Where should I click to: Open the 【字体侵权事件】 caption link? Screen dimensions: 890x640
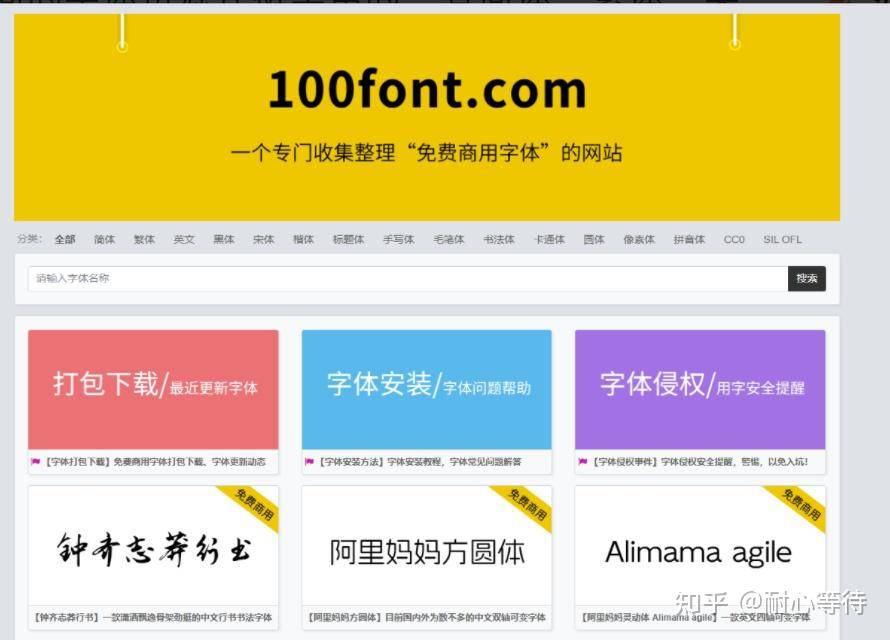click(699, 462)
